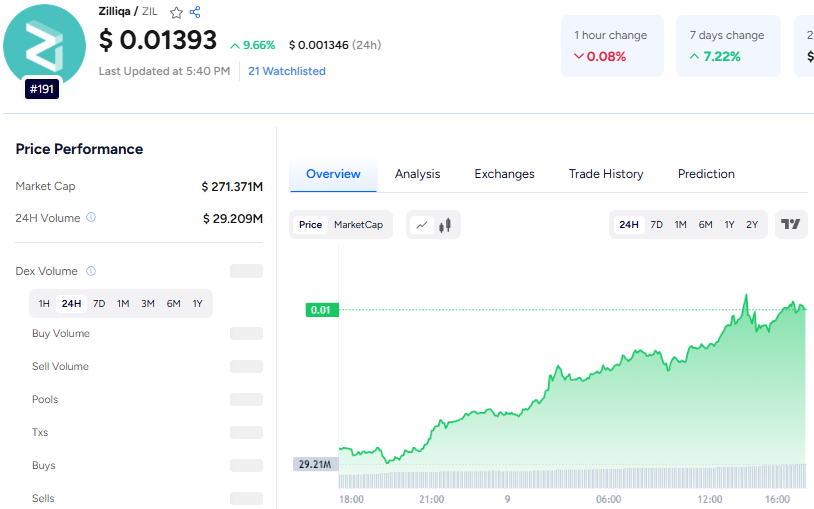The image size is (814, 509).
Task: Choose 24H Dex Volume period
Action: click(x=71, y=303)
